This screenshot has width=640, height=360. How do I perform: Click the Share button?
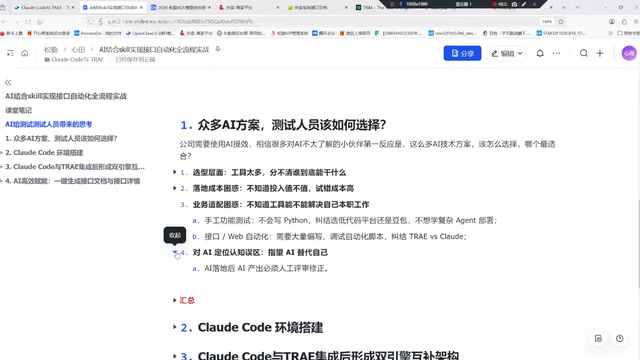pos(462,53)
